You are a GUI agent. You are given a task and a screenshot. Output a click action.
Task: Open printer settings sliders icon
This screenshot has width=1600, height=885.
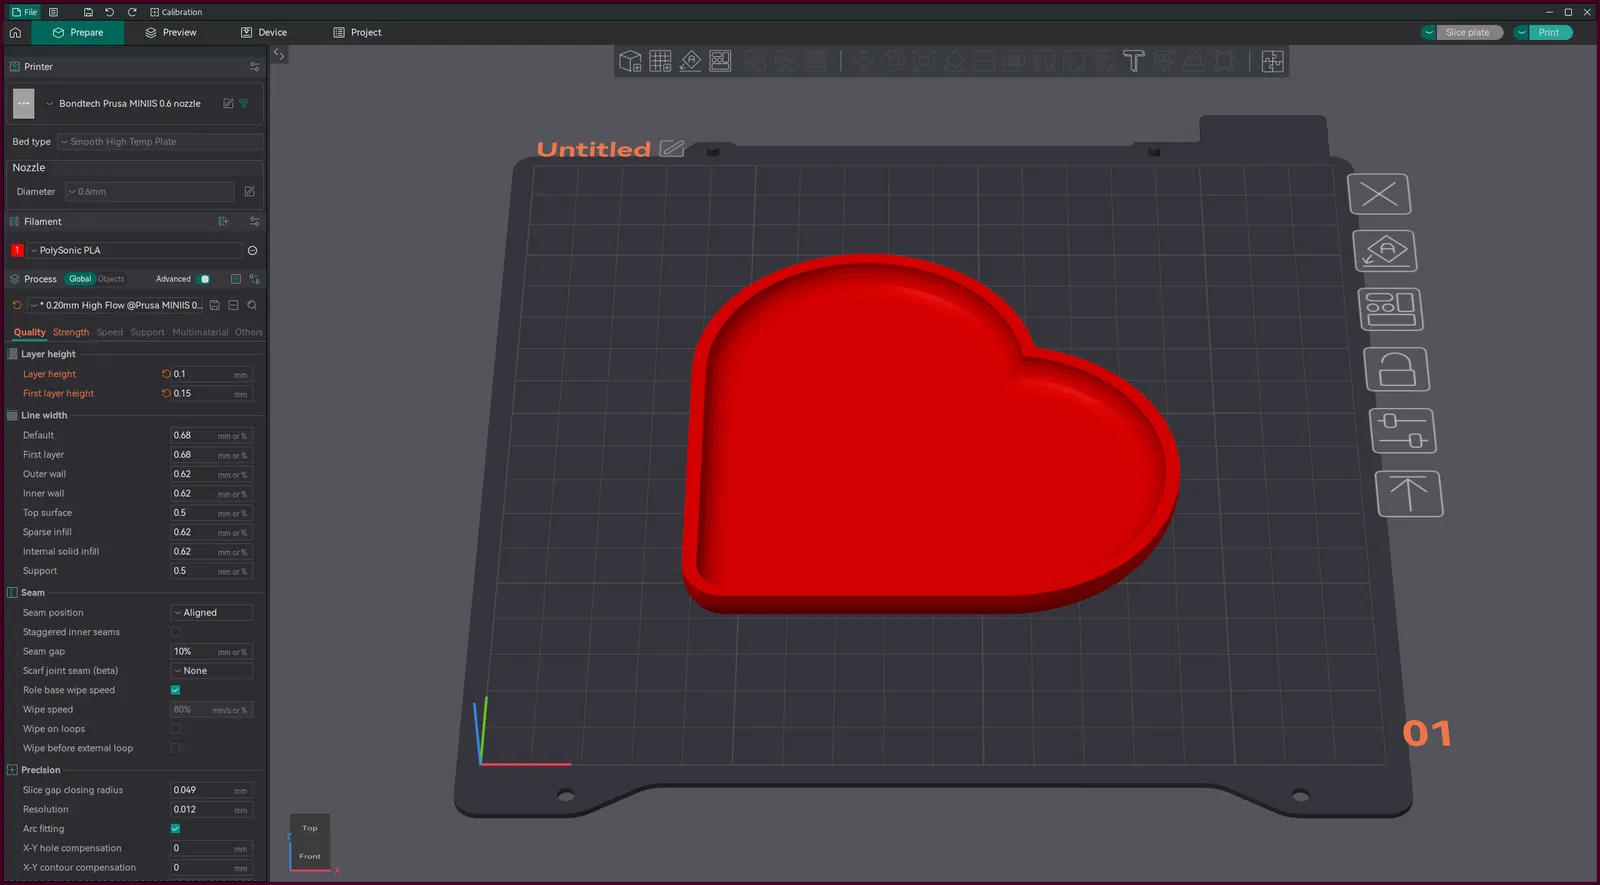point(255,67)
